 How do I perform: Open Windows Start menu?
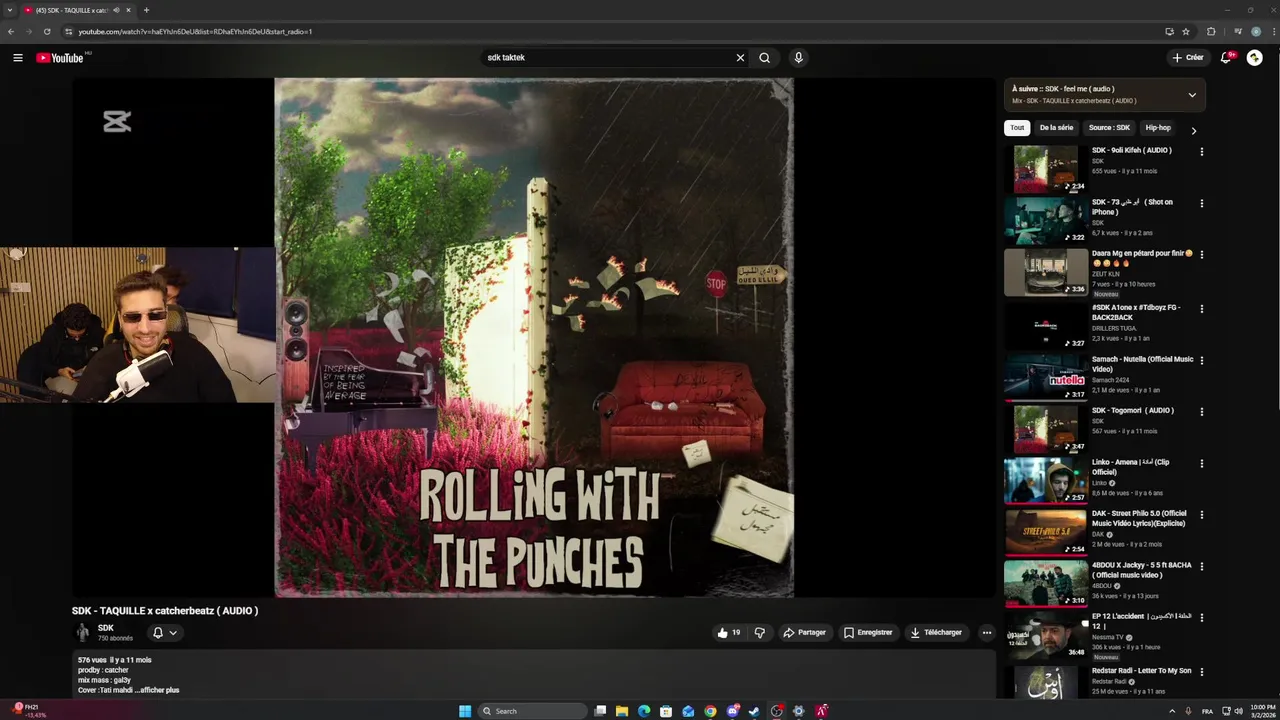tap(465, 711)
